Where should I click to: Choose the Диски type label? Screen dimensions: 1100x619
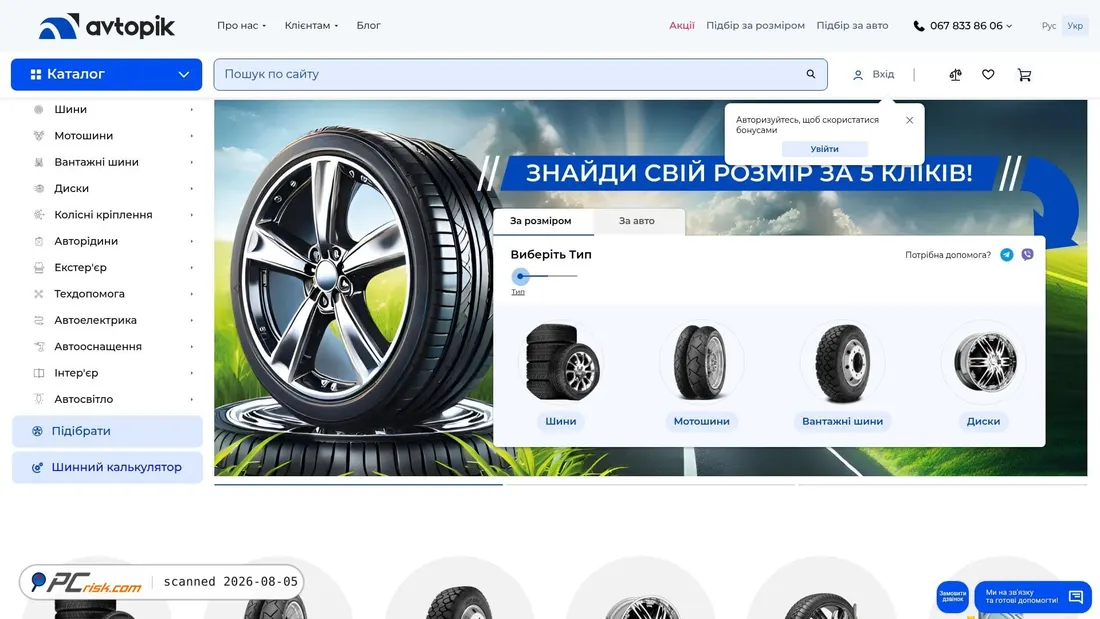coord(983,422)
